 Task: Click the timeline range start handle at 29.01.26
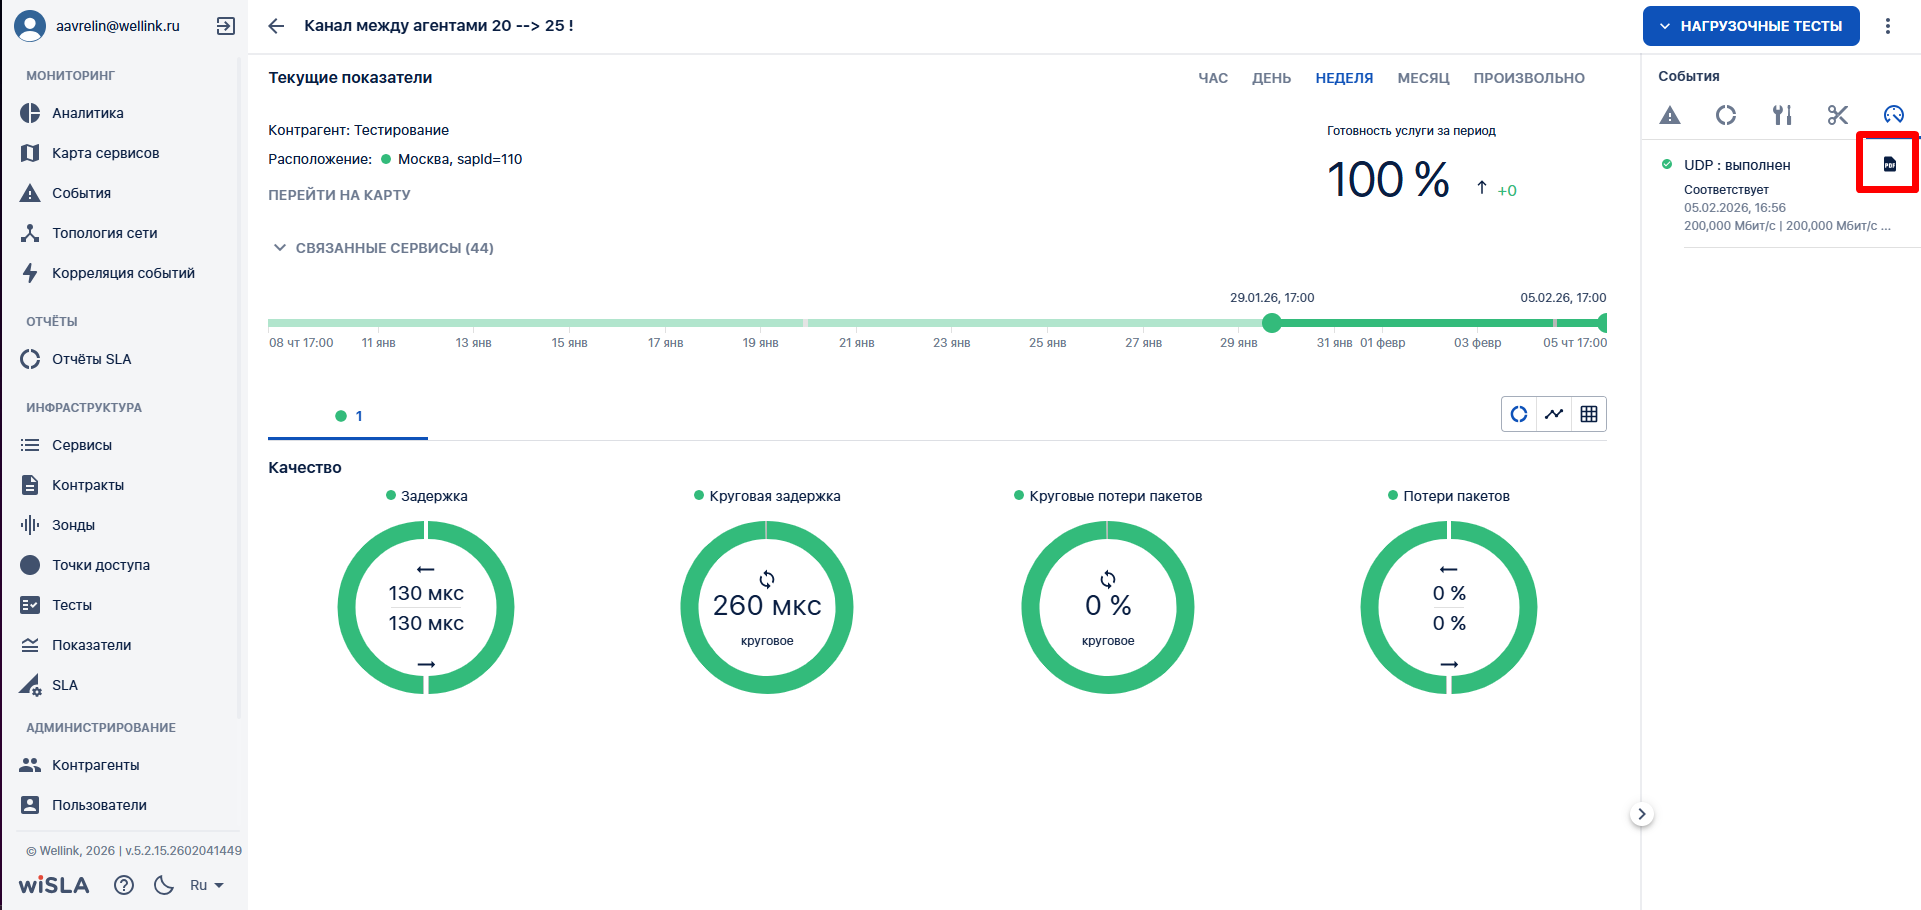pyautogui.click(x=1271, y=323)
